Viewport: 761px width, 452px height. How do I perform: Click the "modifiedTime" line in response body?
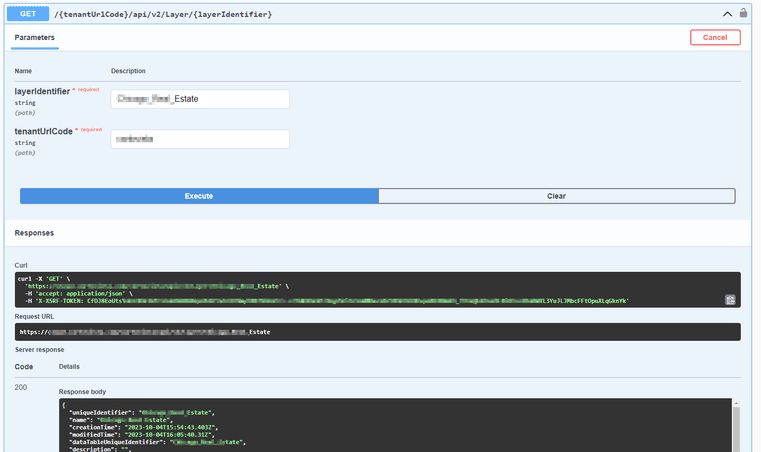(142, 435)
